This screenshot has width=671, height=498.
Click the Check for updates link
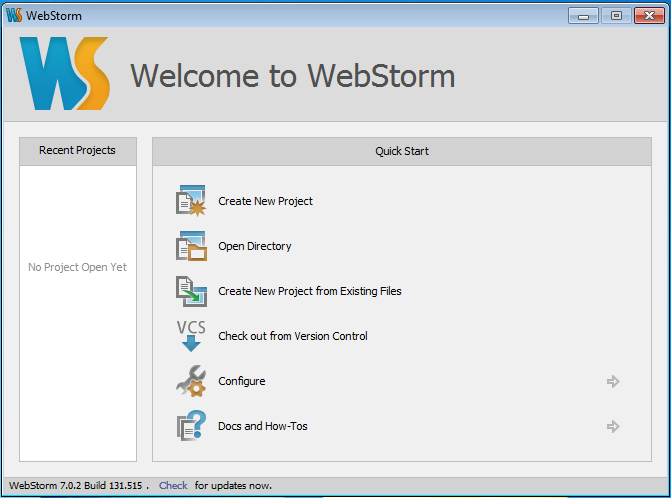[x=173, y=486]
